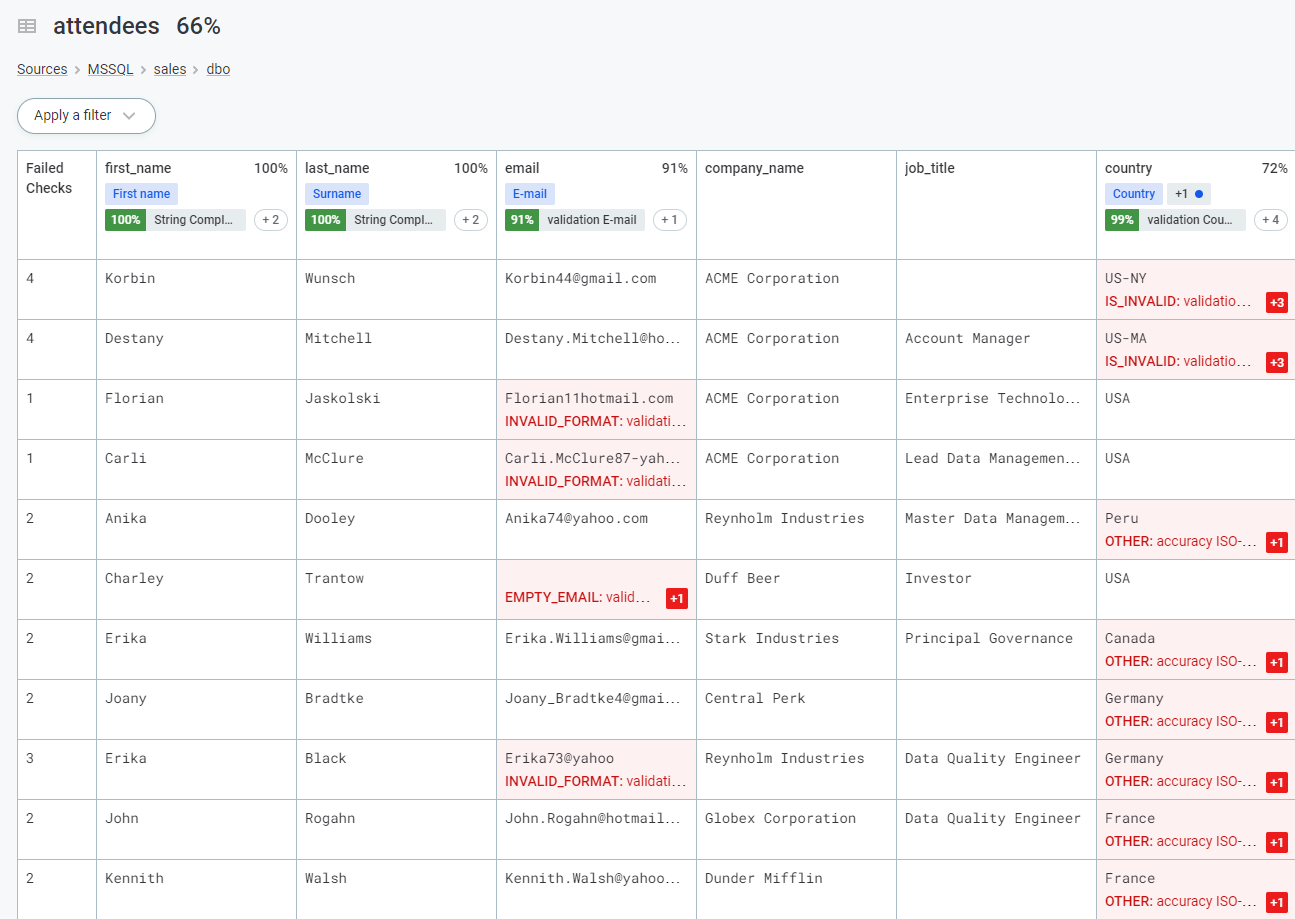Select the E-mail term tag
Viewport: 1295px width, 919px height.
[x=529, y=194]
